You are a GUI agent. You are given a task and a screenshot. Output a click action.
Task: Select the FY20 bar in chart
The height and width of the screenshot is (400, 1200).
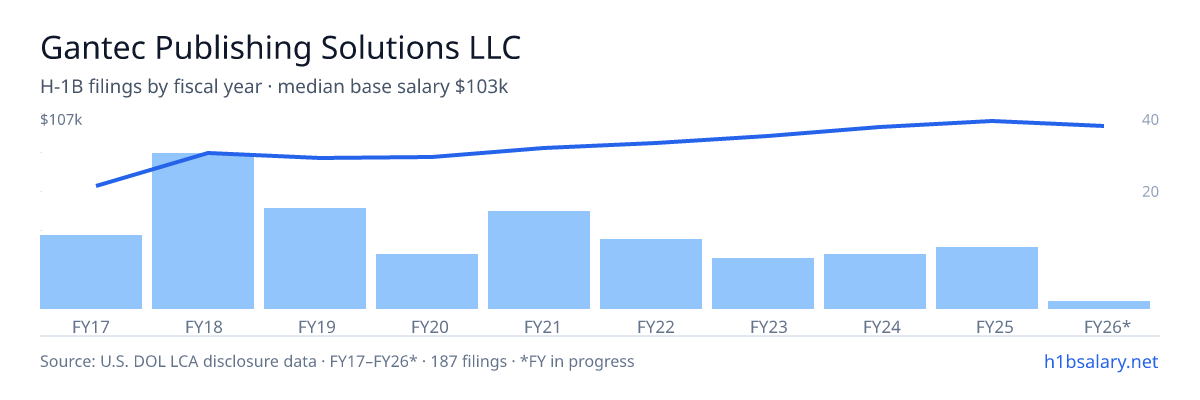(427, 281)
